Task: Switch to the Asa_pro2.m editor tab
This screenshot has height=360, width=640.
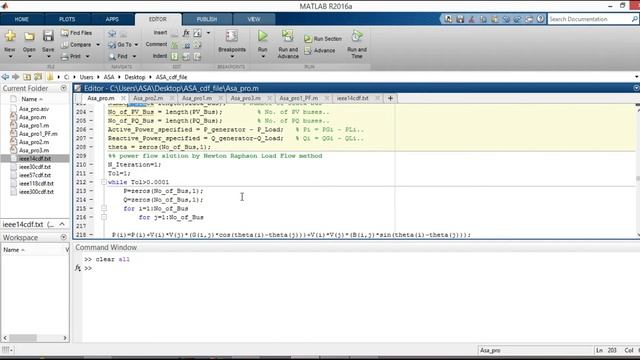Action: [x=148, y=98]
